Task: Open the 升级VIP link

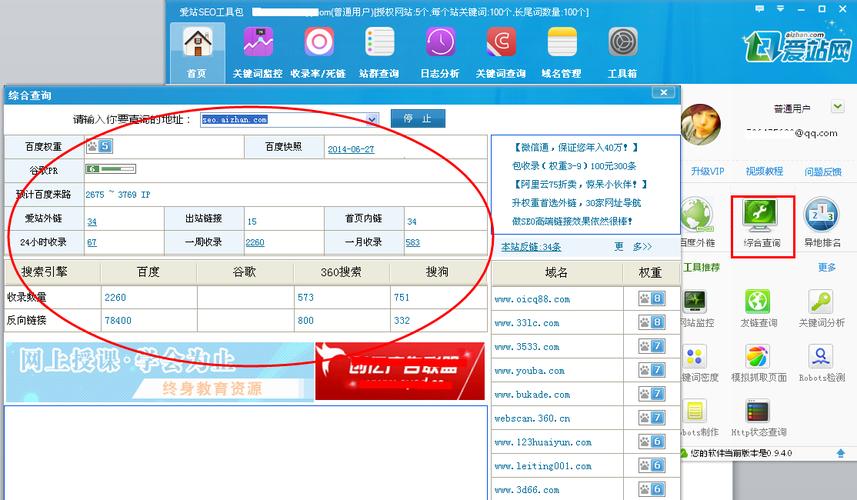Action: 708,172
